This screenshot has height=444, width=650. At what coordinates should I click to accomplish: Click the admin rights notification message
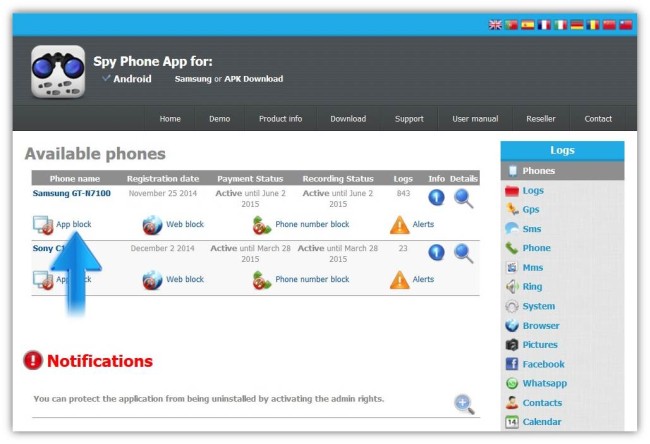coord(209,399)
